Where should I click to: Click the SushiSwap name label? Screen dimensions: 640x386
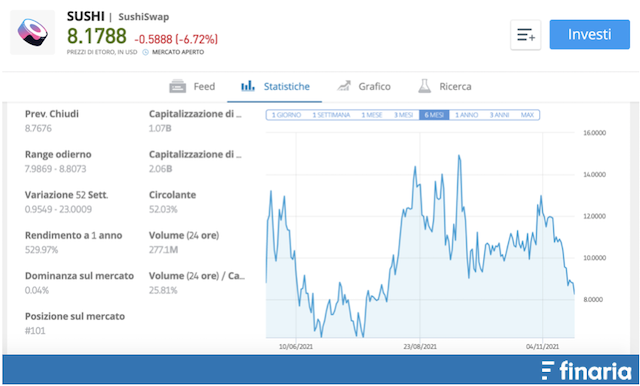pos(144,17)
